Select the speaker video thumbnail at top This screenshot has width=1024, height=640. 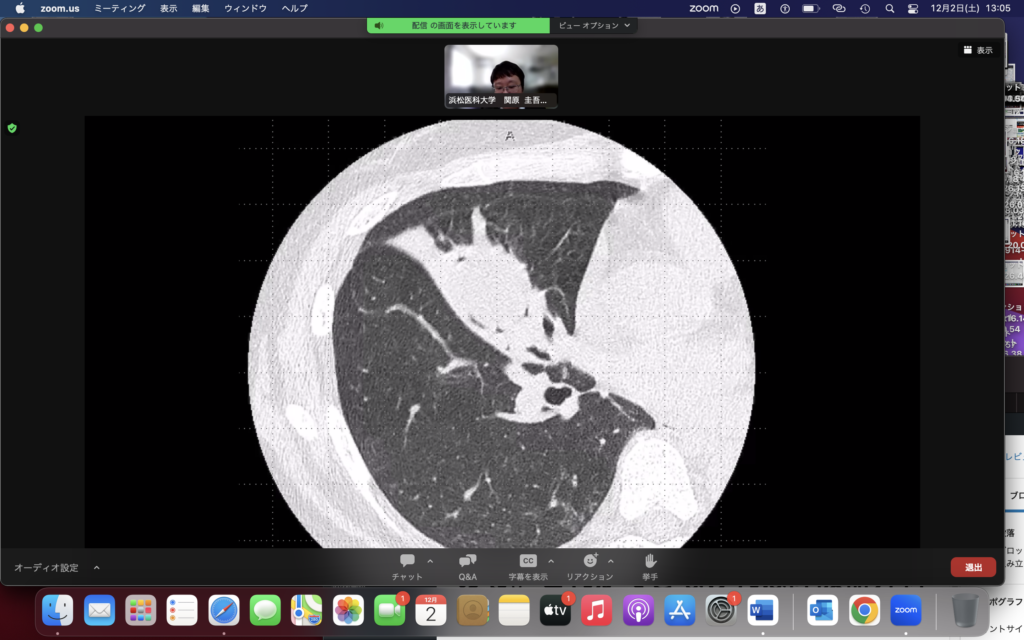pyautogui.click(x=501, y=76)
